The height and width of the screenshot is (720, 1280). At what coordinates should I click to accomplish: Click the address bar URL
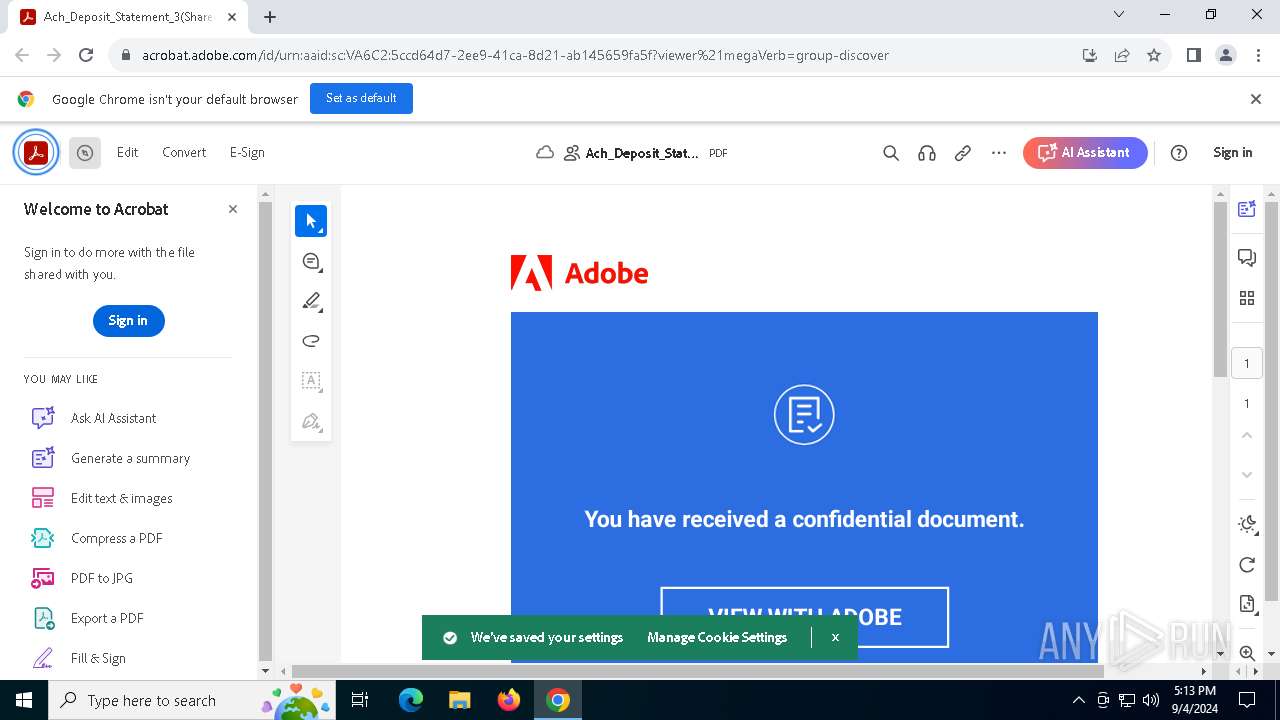pyautogui.click(x=515, y=56)
